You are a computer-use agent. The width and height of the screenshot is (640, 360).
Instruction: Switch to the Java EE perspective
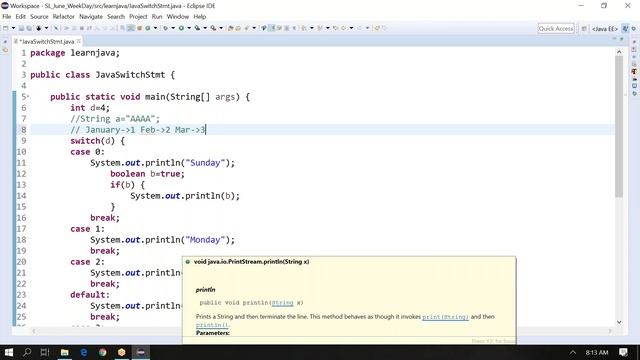(x=605, y=29)
